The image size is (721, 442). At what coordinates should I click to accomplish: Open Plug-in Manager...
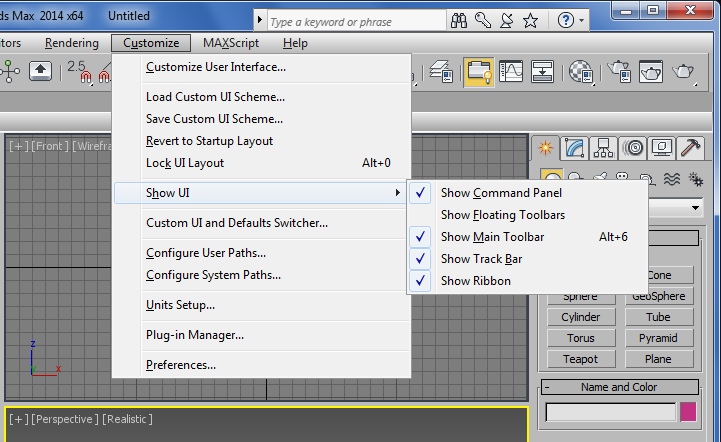195,335
